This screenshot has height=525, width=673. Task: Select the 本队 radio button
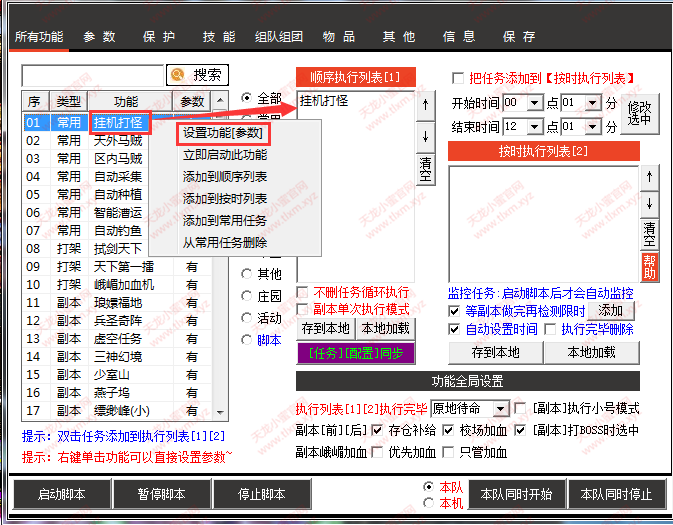pyautogui.click(x=428, y=486)
